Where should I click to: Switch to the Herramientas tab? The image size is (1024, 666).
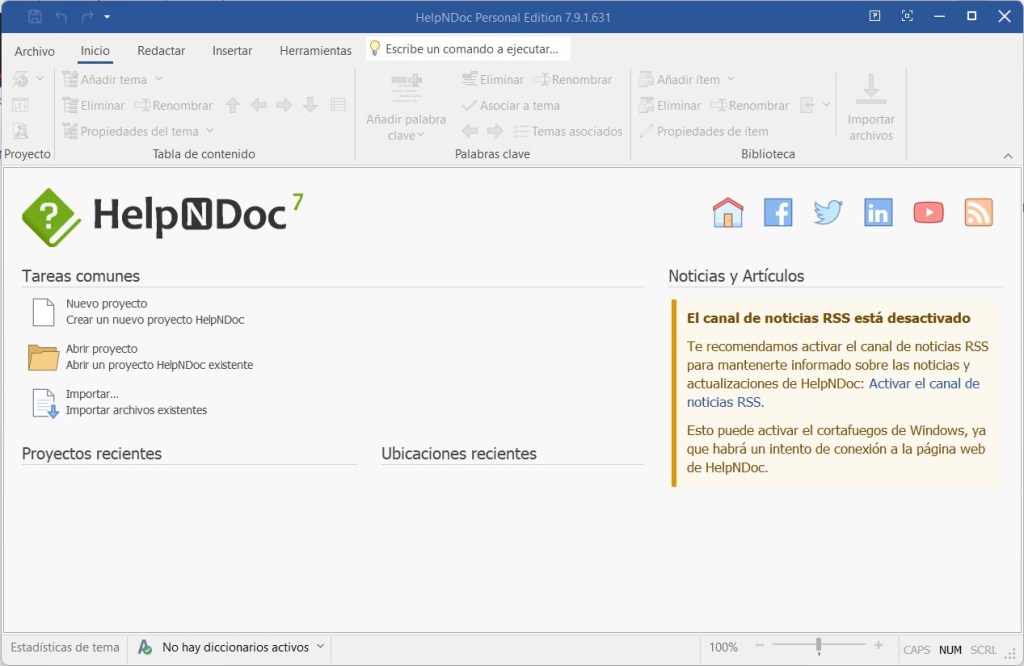point(315,51)
